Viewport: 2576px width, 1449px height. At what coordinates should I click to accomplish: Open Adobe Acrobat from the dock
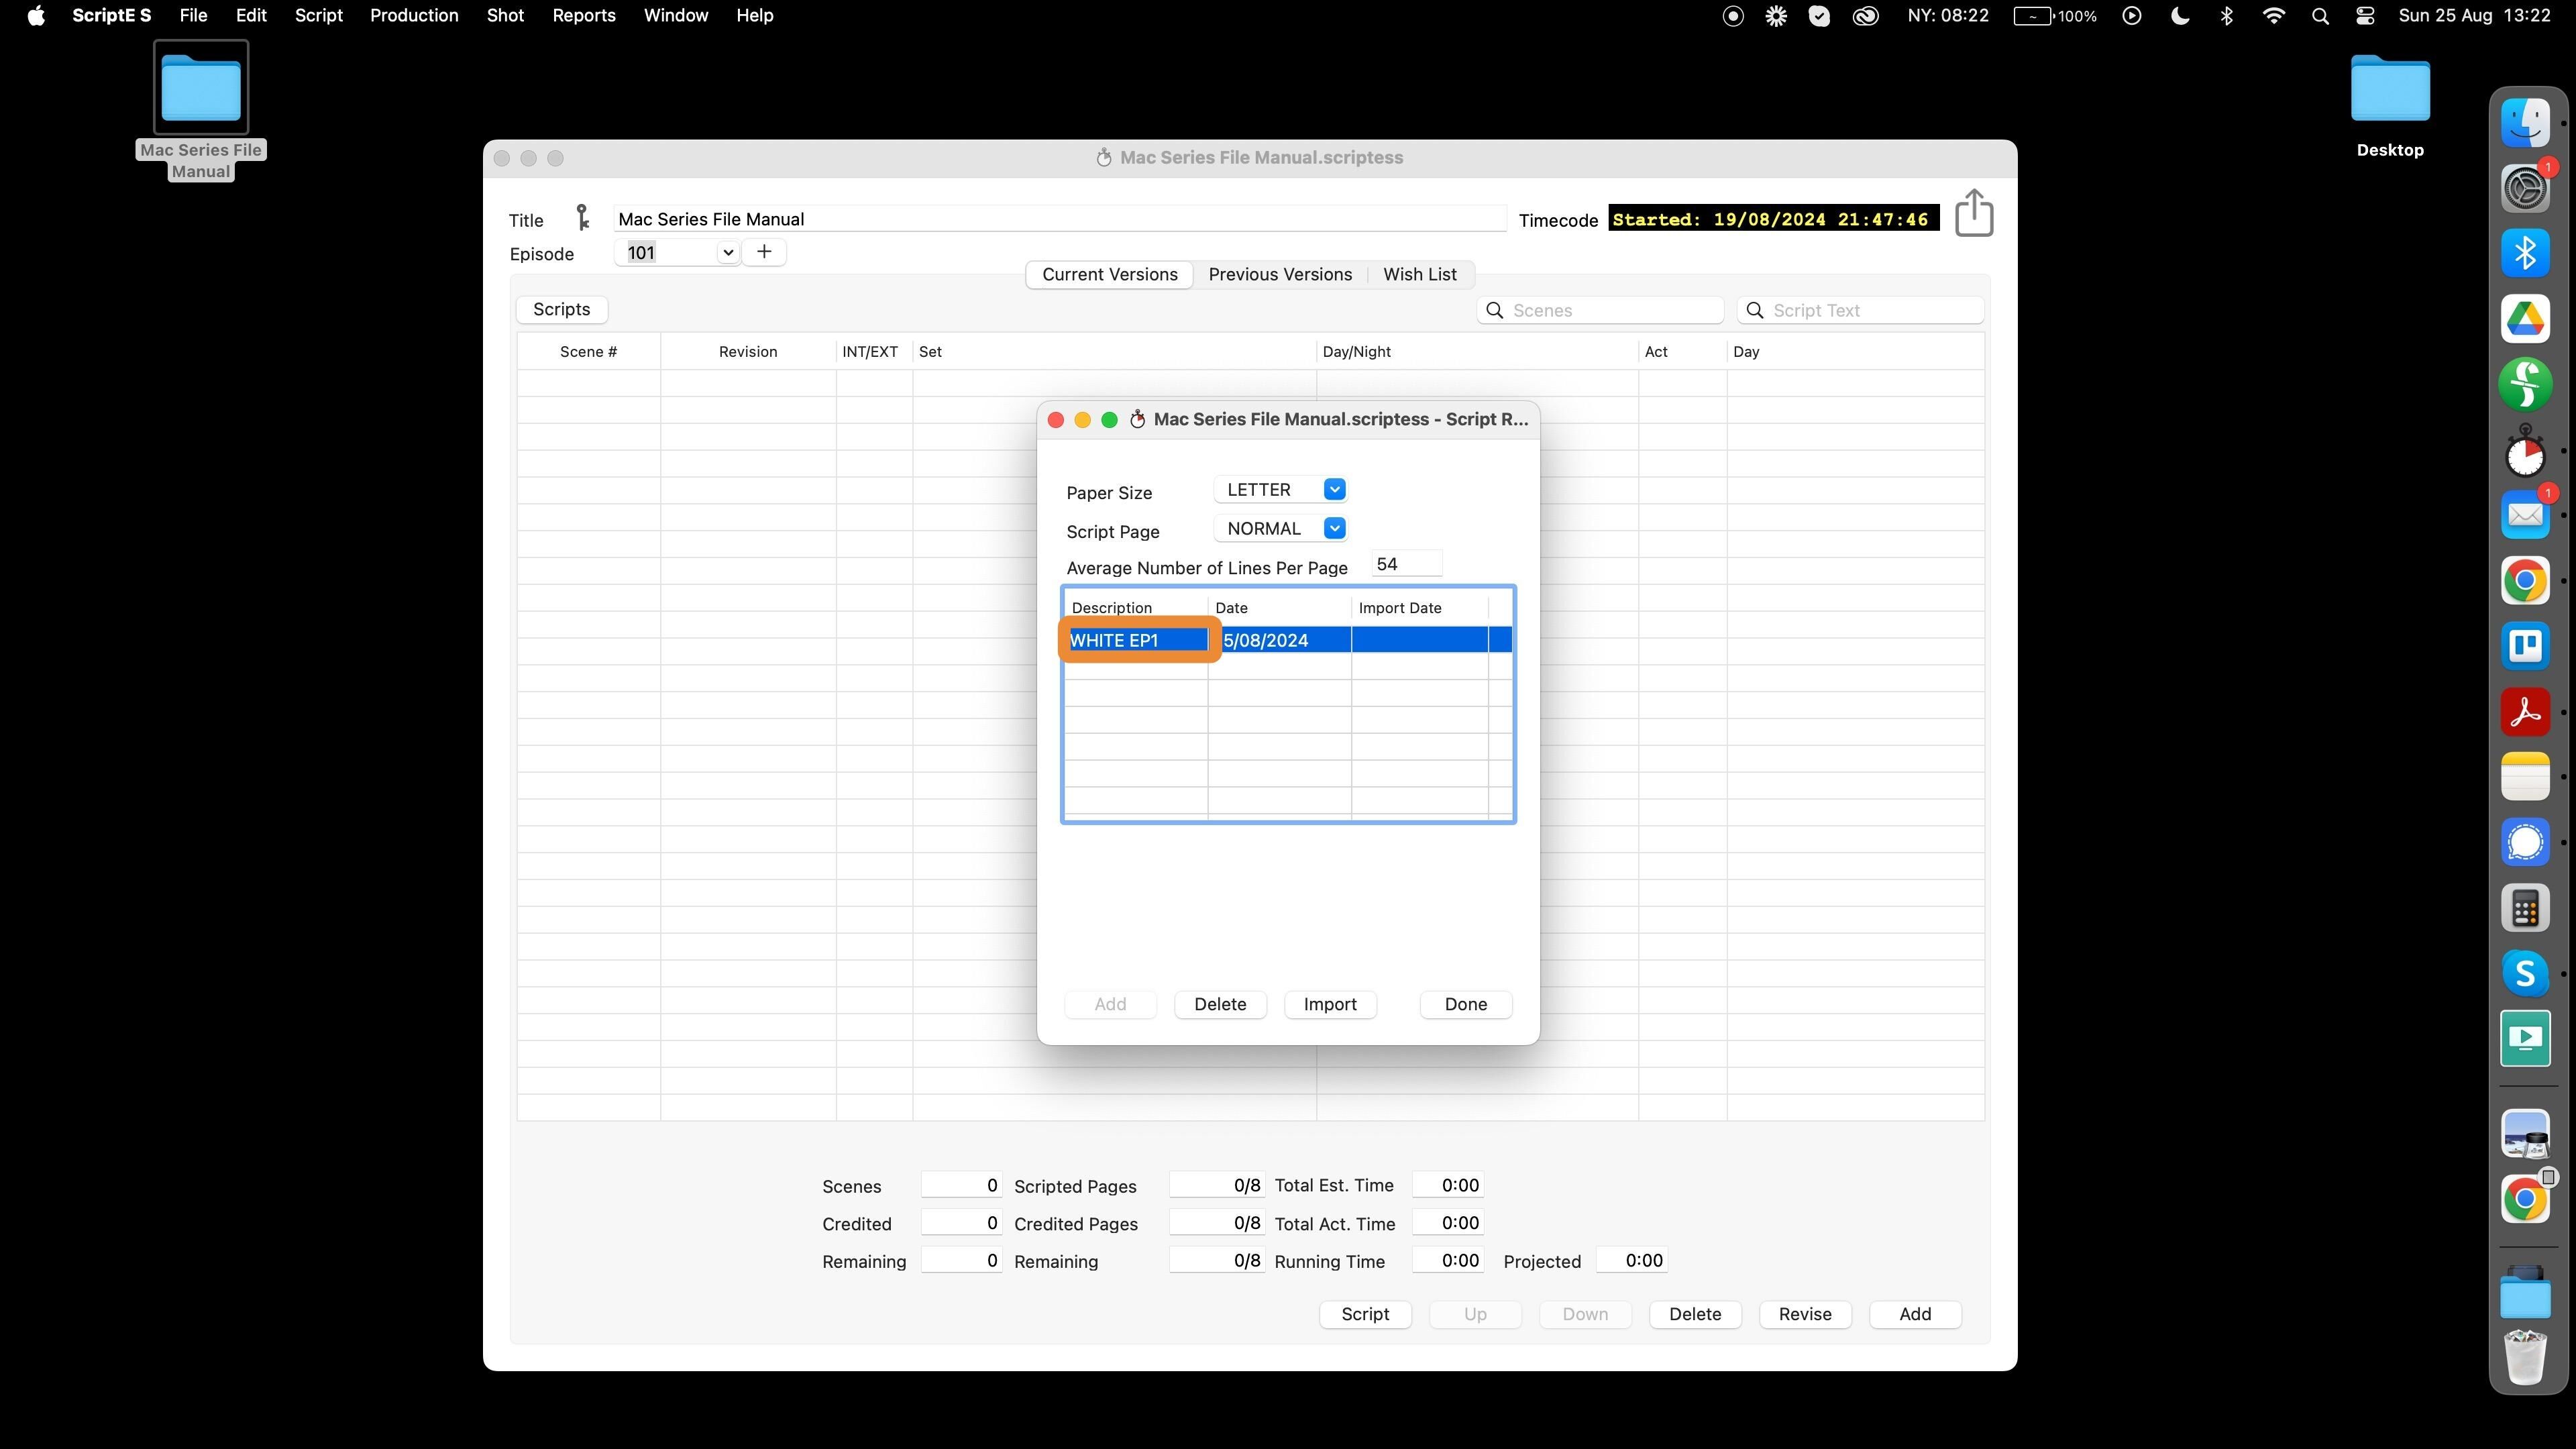click(x=2525, y=712)
